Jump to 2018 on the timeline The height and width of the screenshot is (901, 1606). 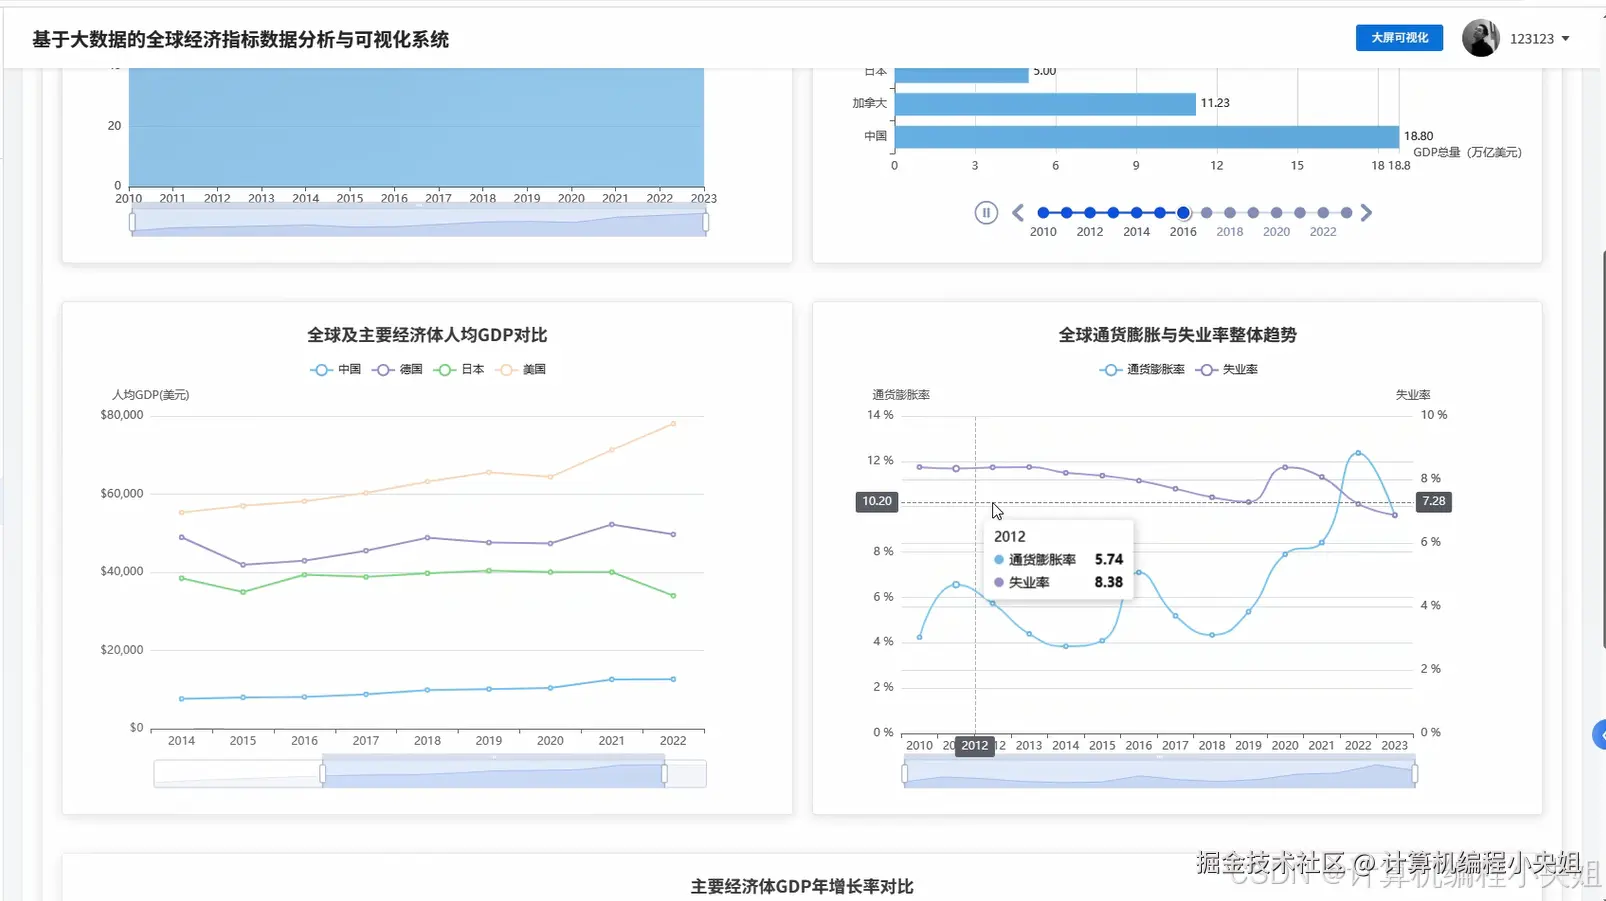tap(1230, 213)
